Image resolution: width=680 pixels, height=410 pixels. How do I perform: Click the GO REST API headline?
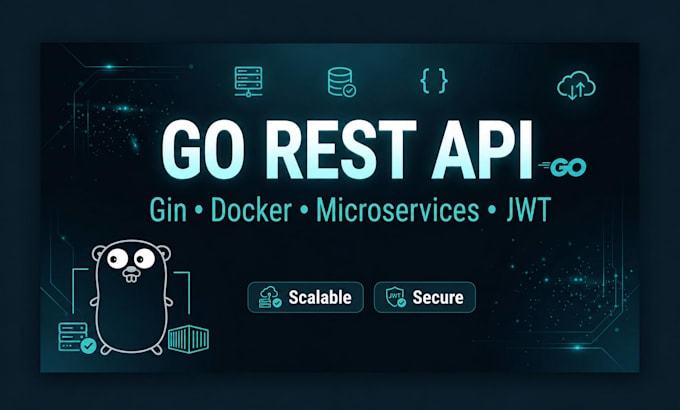347,150
